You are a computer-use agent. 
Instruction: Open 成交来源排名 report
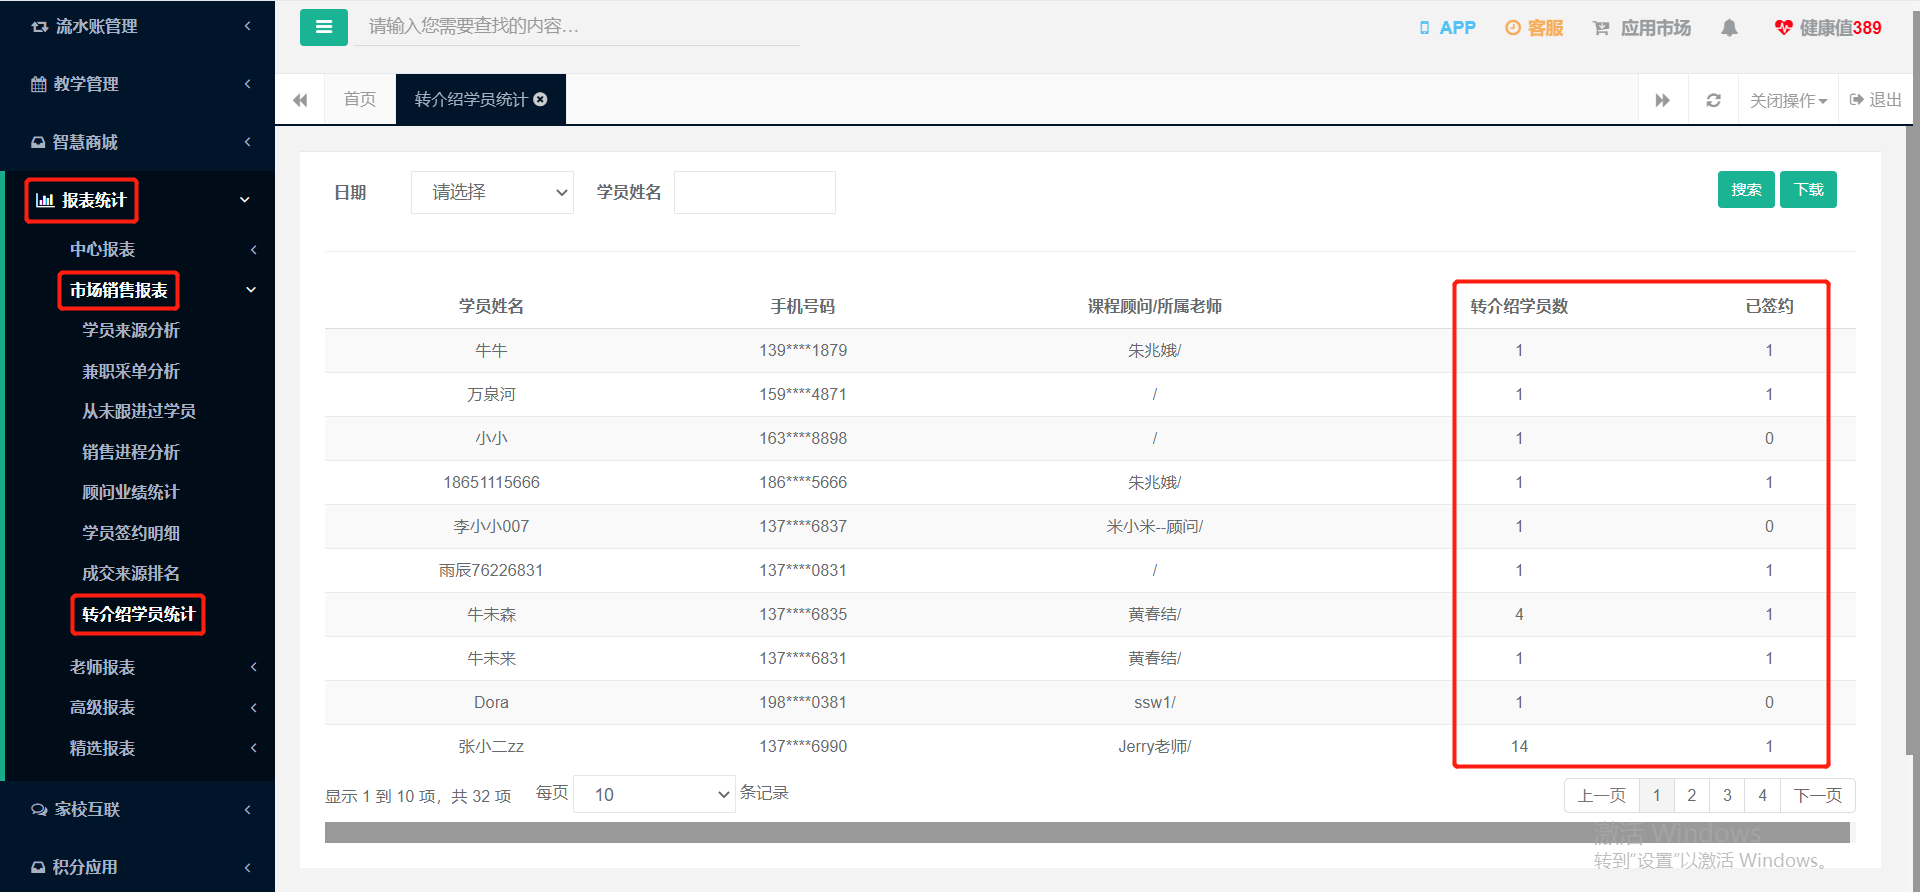coord(131,573)
